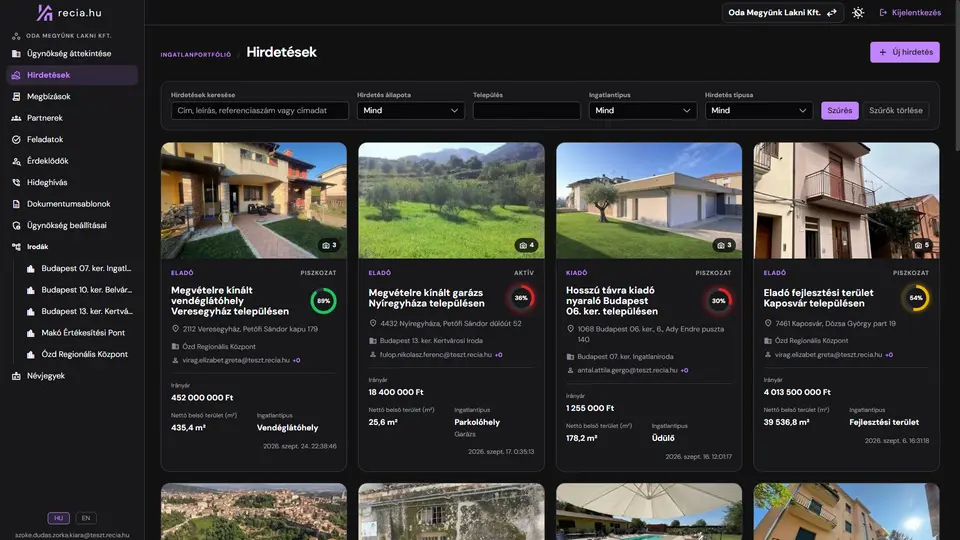Click the Ügynökség áttekintése sidebar icon
The height and width of the screenshot is (540, 960).
click(x=16, y=54)
